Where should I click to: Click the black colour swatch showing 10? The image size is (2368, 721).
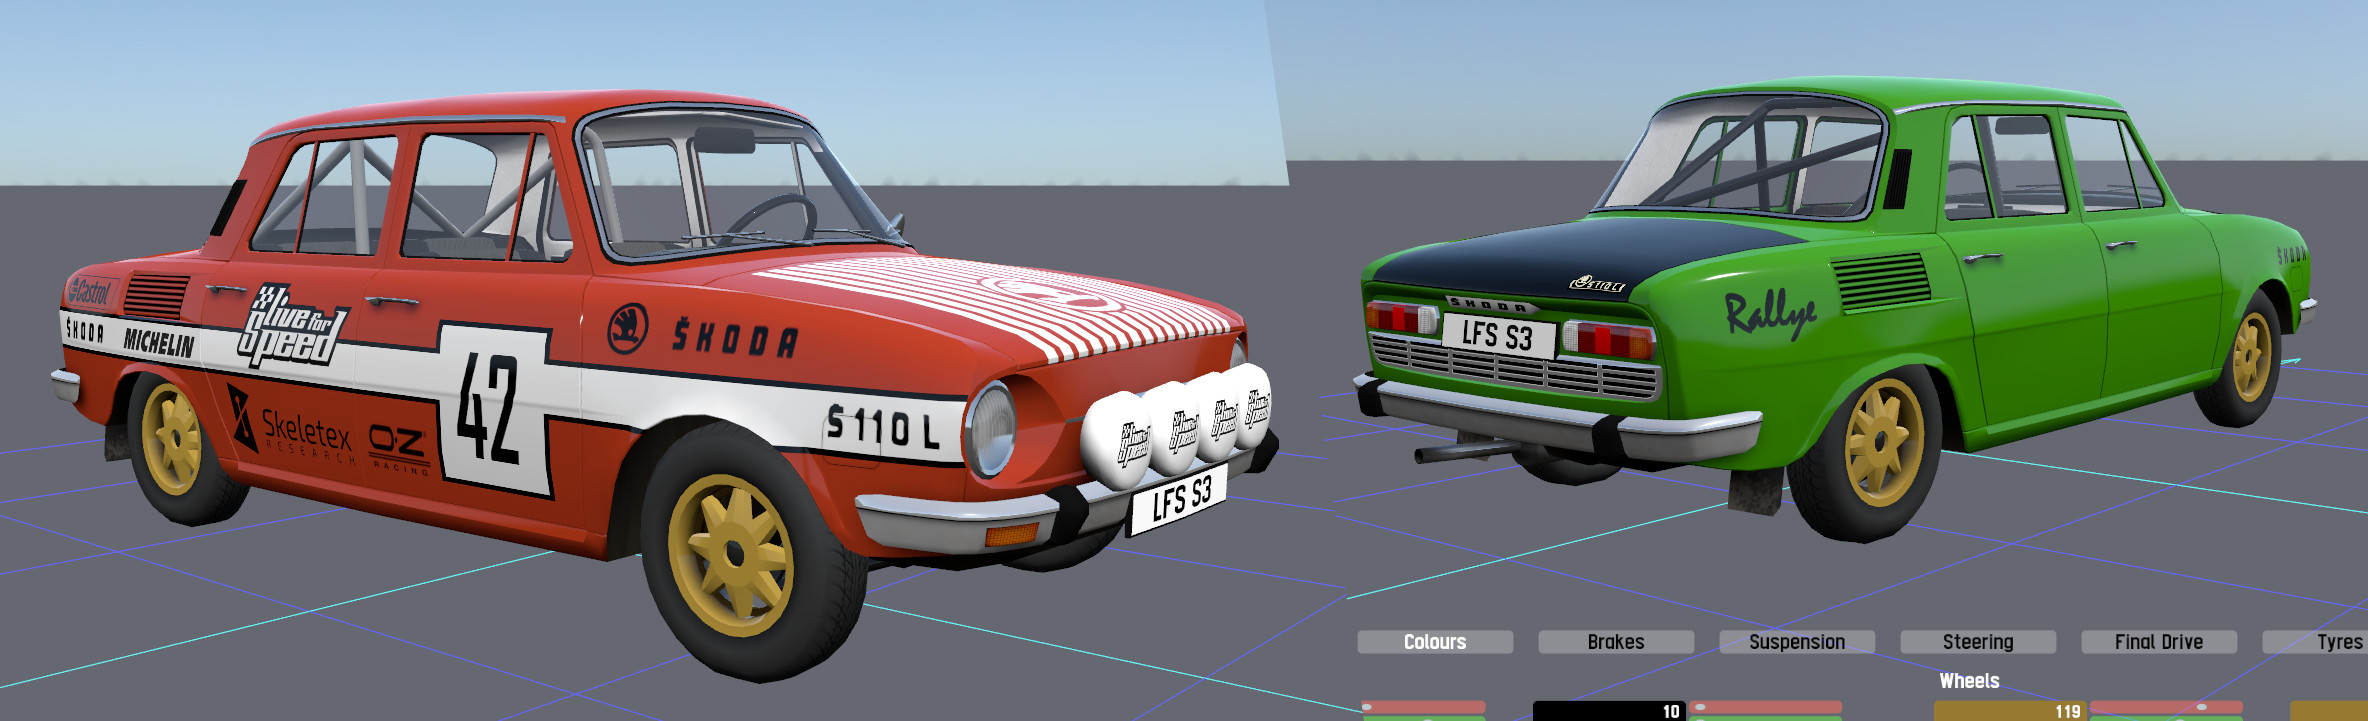[1609, 711]
